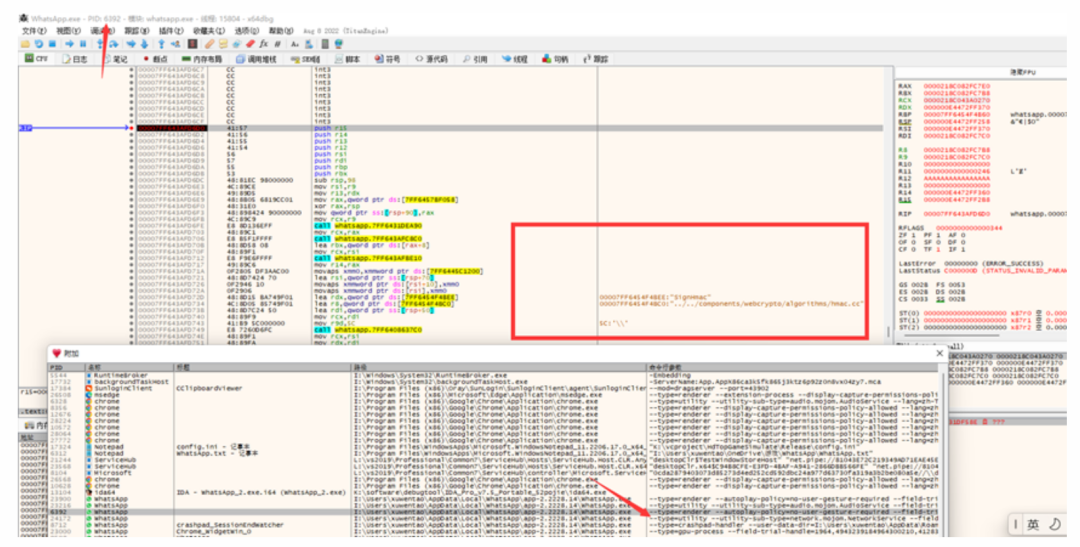Viewport: 1080px width, 547px height.
Task: Open the 文件 menu
Action: (34, 31)
